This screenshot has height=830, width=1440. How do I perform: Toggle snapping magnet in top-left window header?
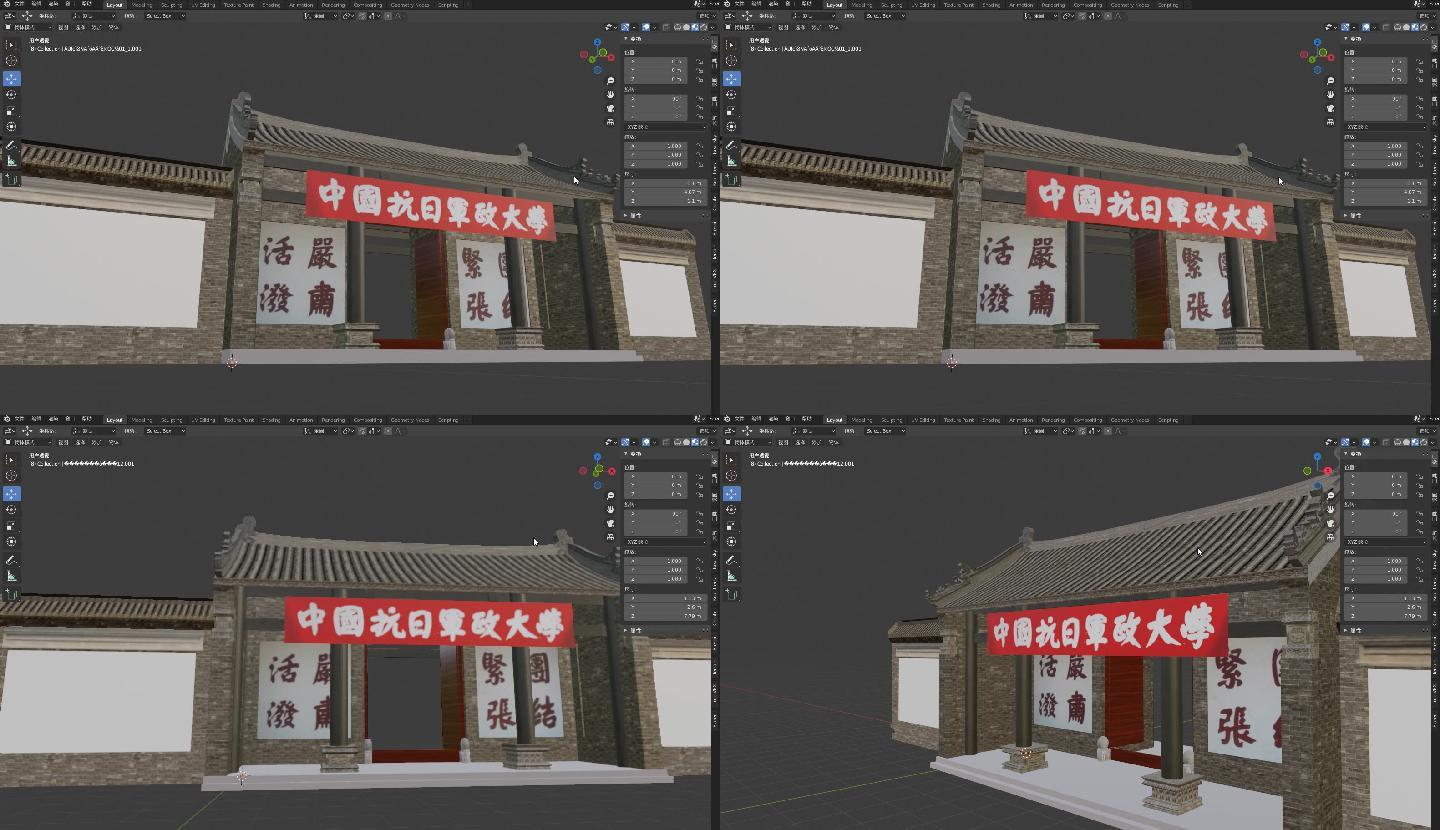point(363,16)
